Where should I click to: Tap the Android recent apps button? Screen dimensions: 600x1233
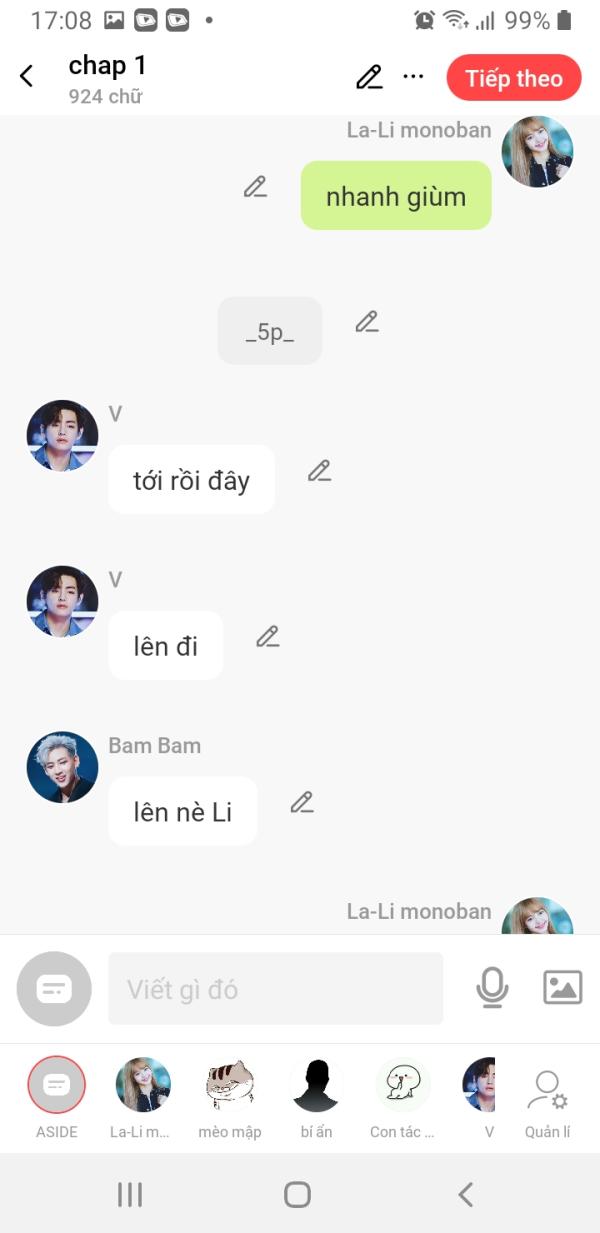130,1194
